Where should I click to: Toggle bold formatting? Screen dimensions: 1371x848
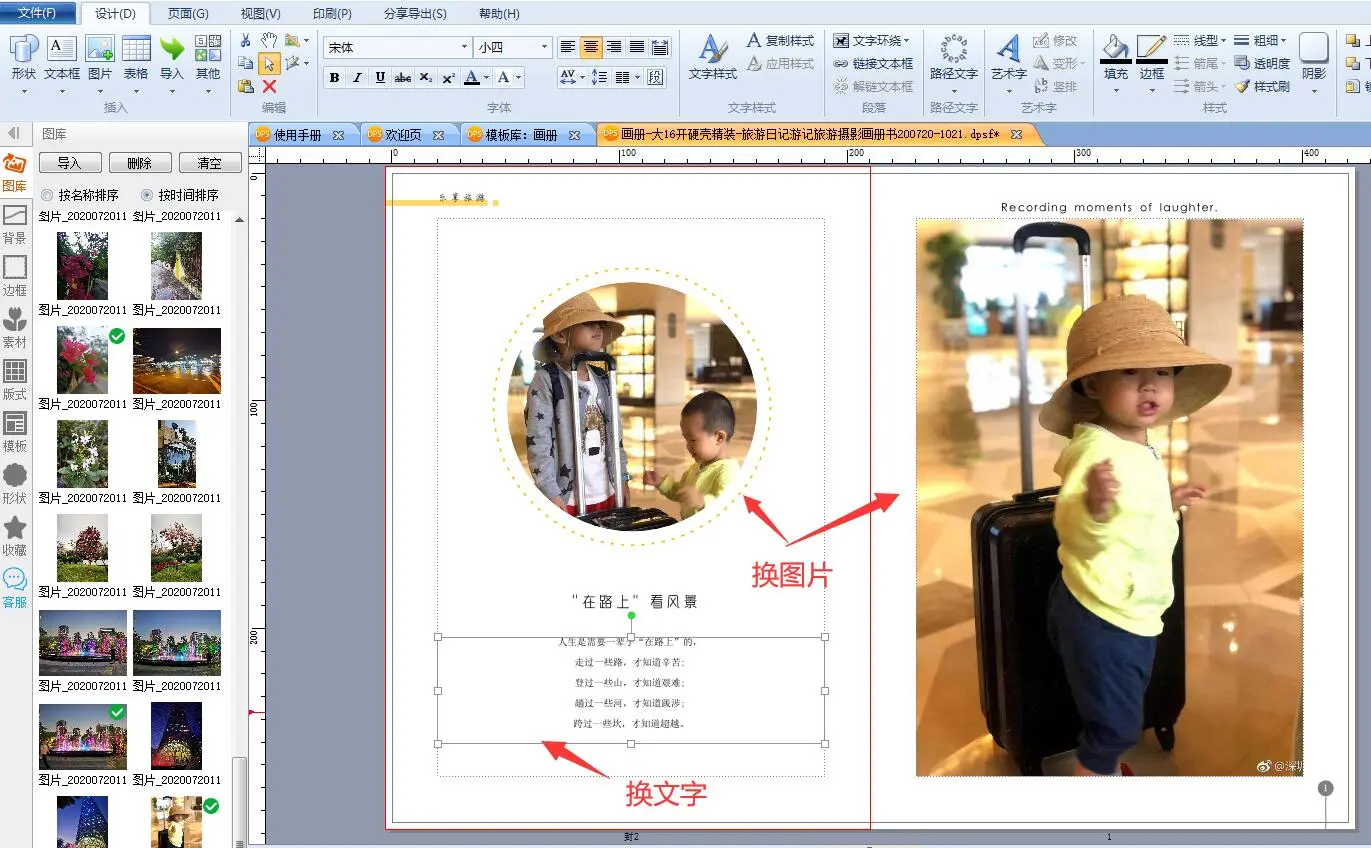(334, 78)
